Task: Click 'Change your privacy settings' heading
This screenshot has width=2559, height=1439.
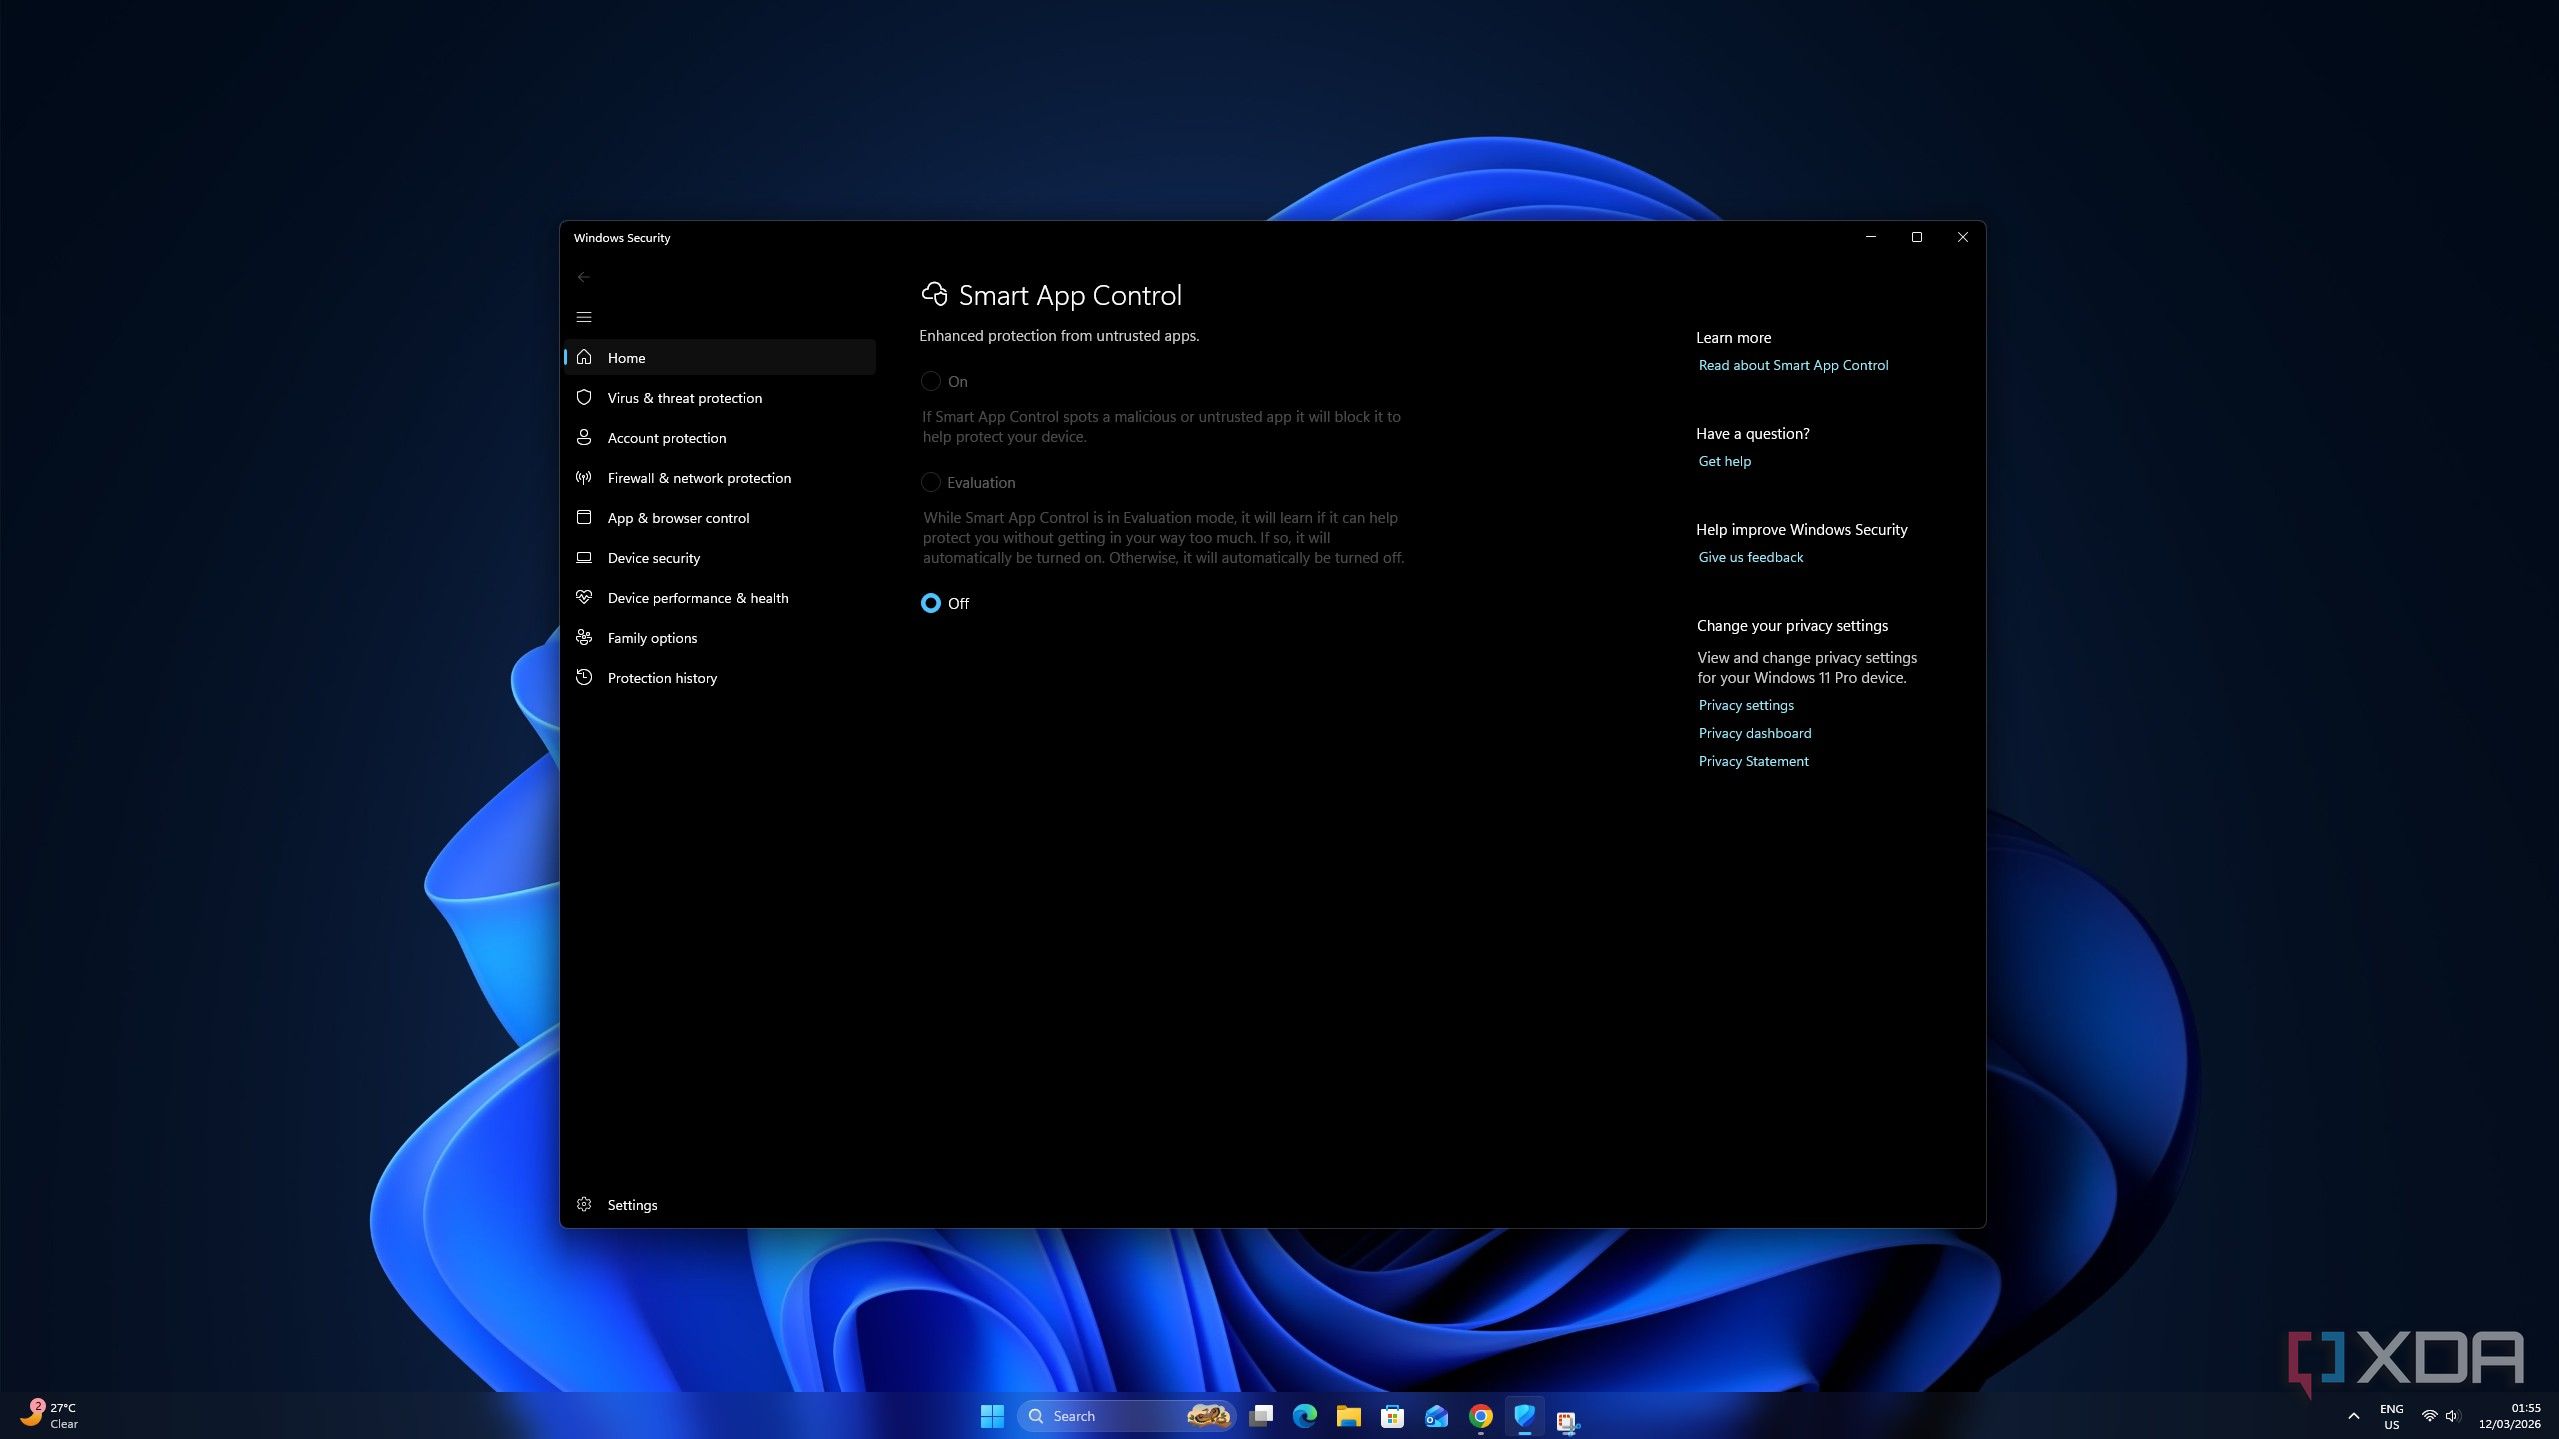Action: tap(1792, 625)
